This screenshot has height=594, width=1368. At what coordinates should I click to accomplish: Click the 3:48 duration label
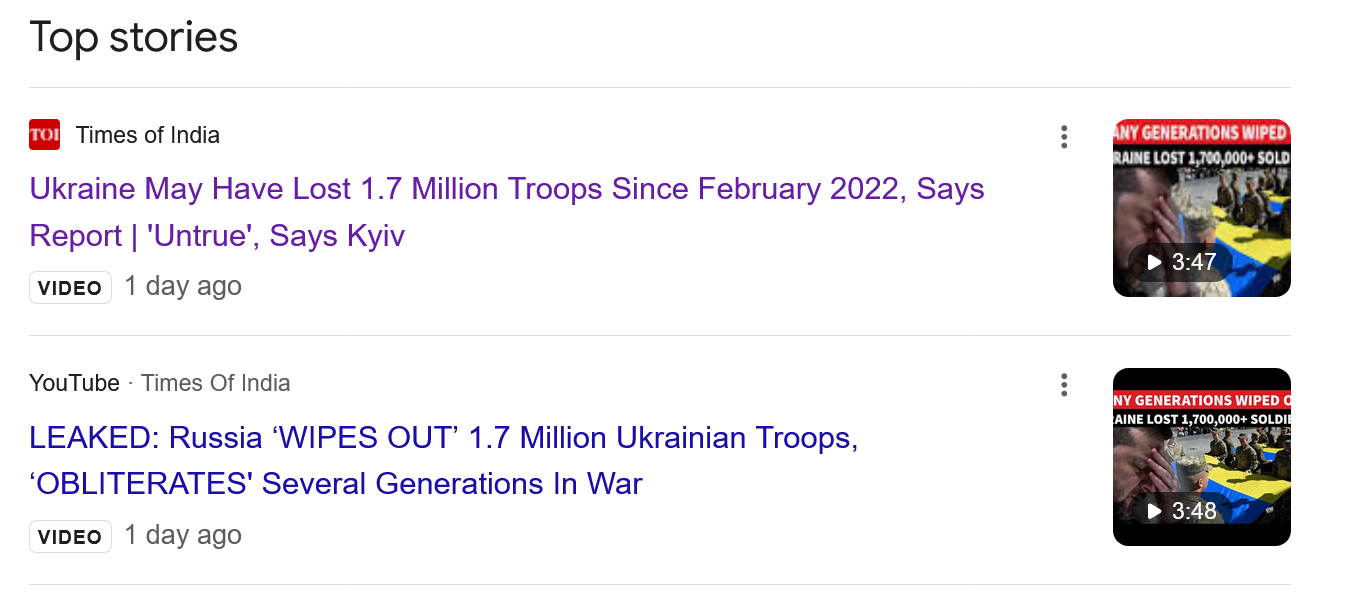coord(1193,511)
